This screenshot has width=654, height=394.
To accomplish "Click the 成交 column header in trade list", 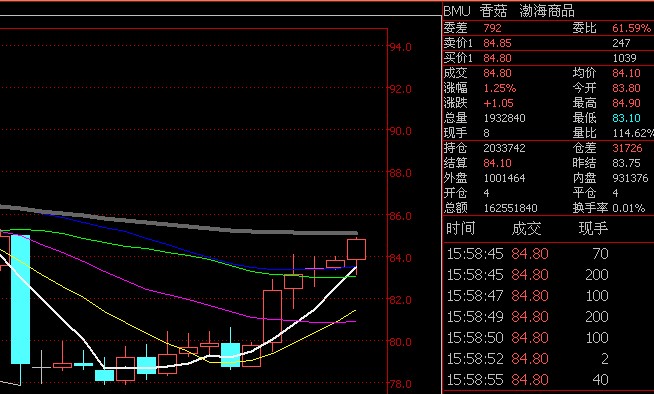I will pos(526,228).
